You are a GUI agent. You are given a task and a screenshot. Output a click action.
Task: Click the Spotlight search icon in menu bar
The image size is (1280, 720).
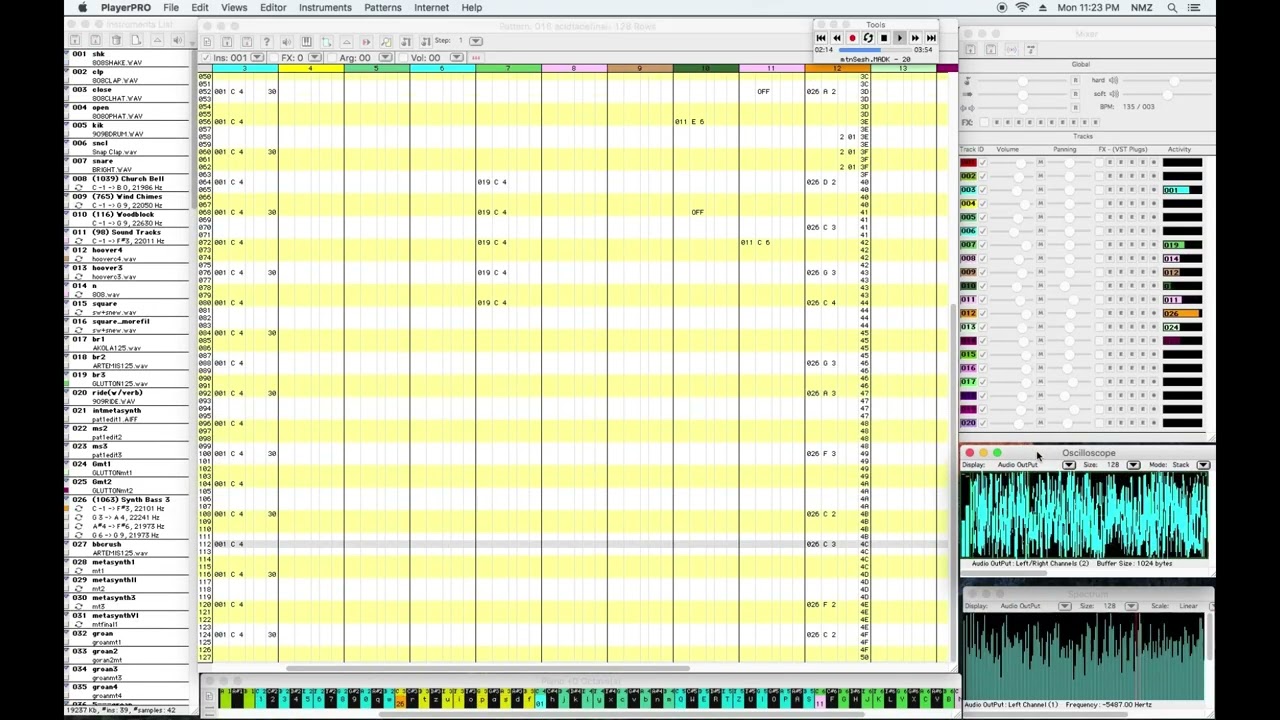(x=1172, y=8)
